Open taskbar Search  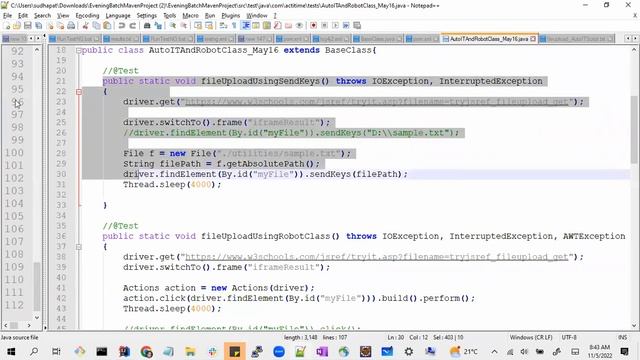34,351
